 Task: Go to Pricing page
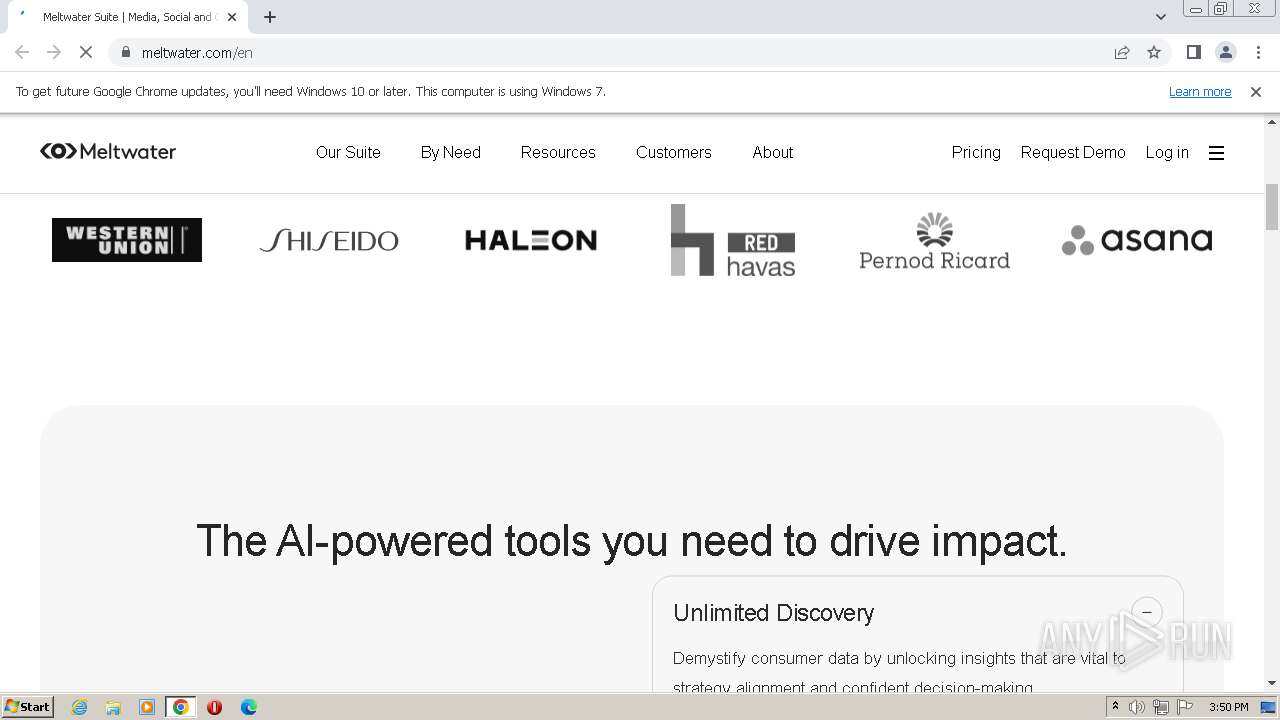coord(976,152)
